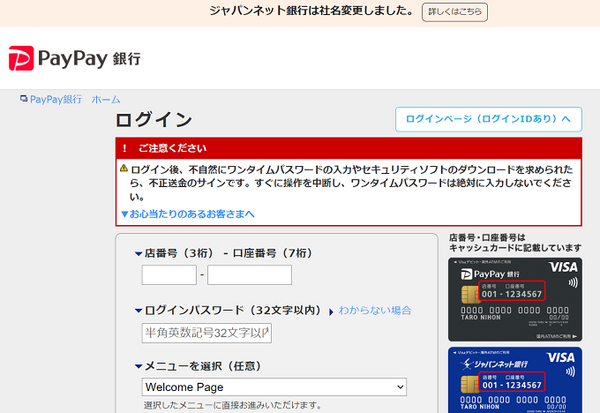600x413 pixels.
Task: Click the black PayPay銀行 Visa card image
Action: [515, 299]
